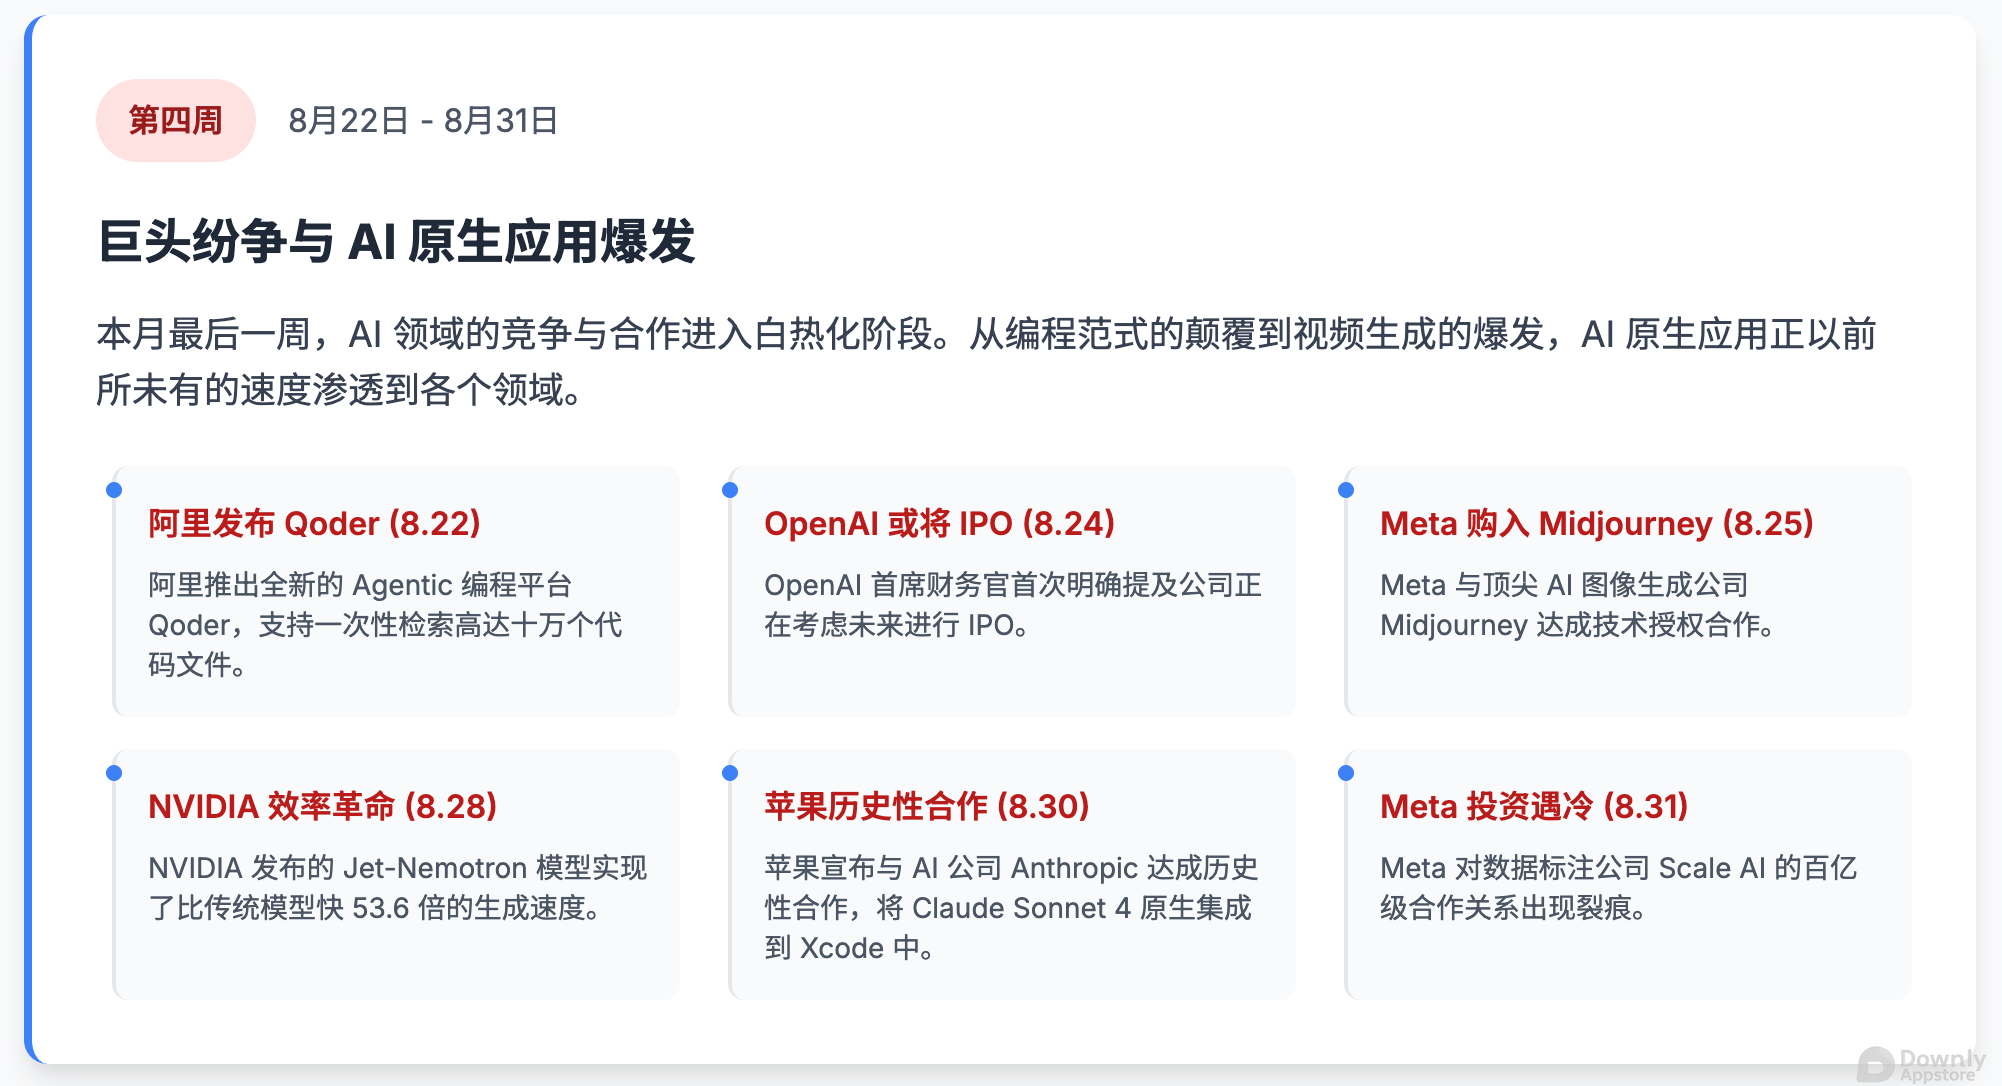This screenshot has height=1086, width=2002.
Task: Click the heading 巨头纷争与 AI 原生应用爆发
Action: pyautogui.click(x=396, y=241)
